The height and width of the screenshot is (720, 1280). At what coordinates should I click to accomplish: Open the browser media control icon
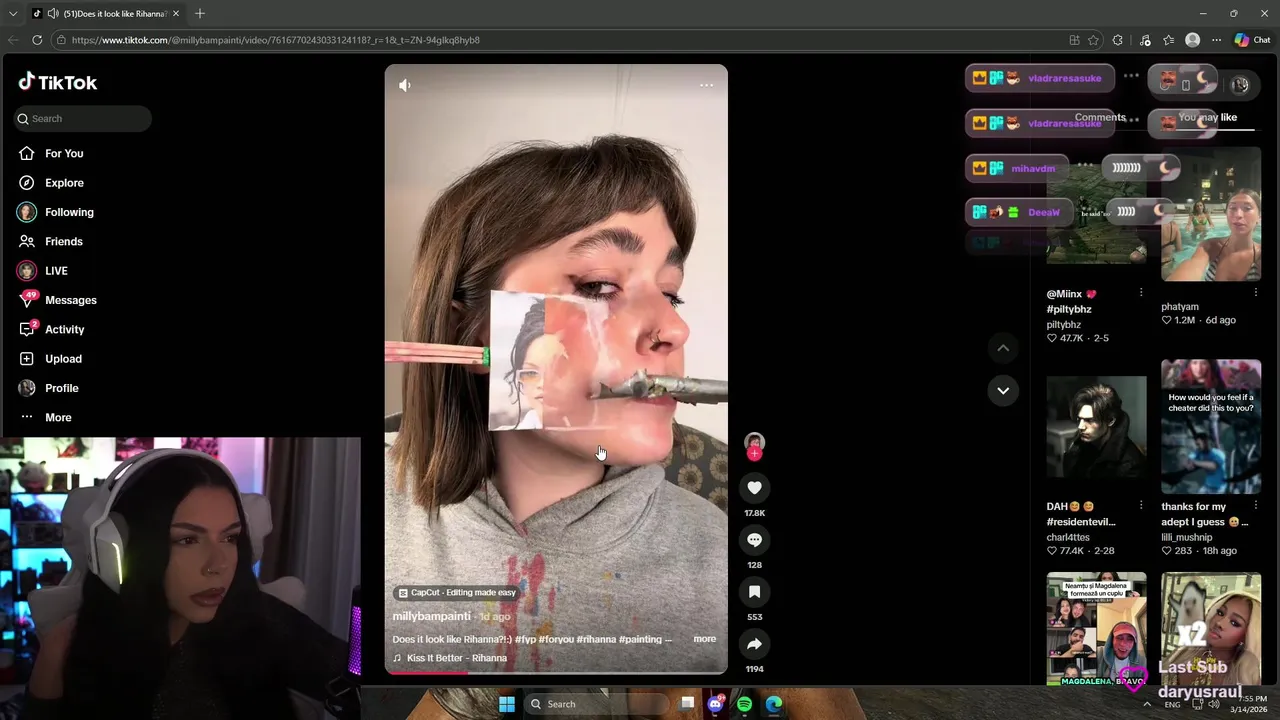(x=1145, y=40)
